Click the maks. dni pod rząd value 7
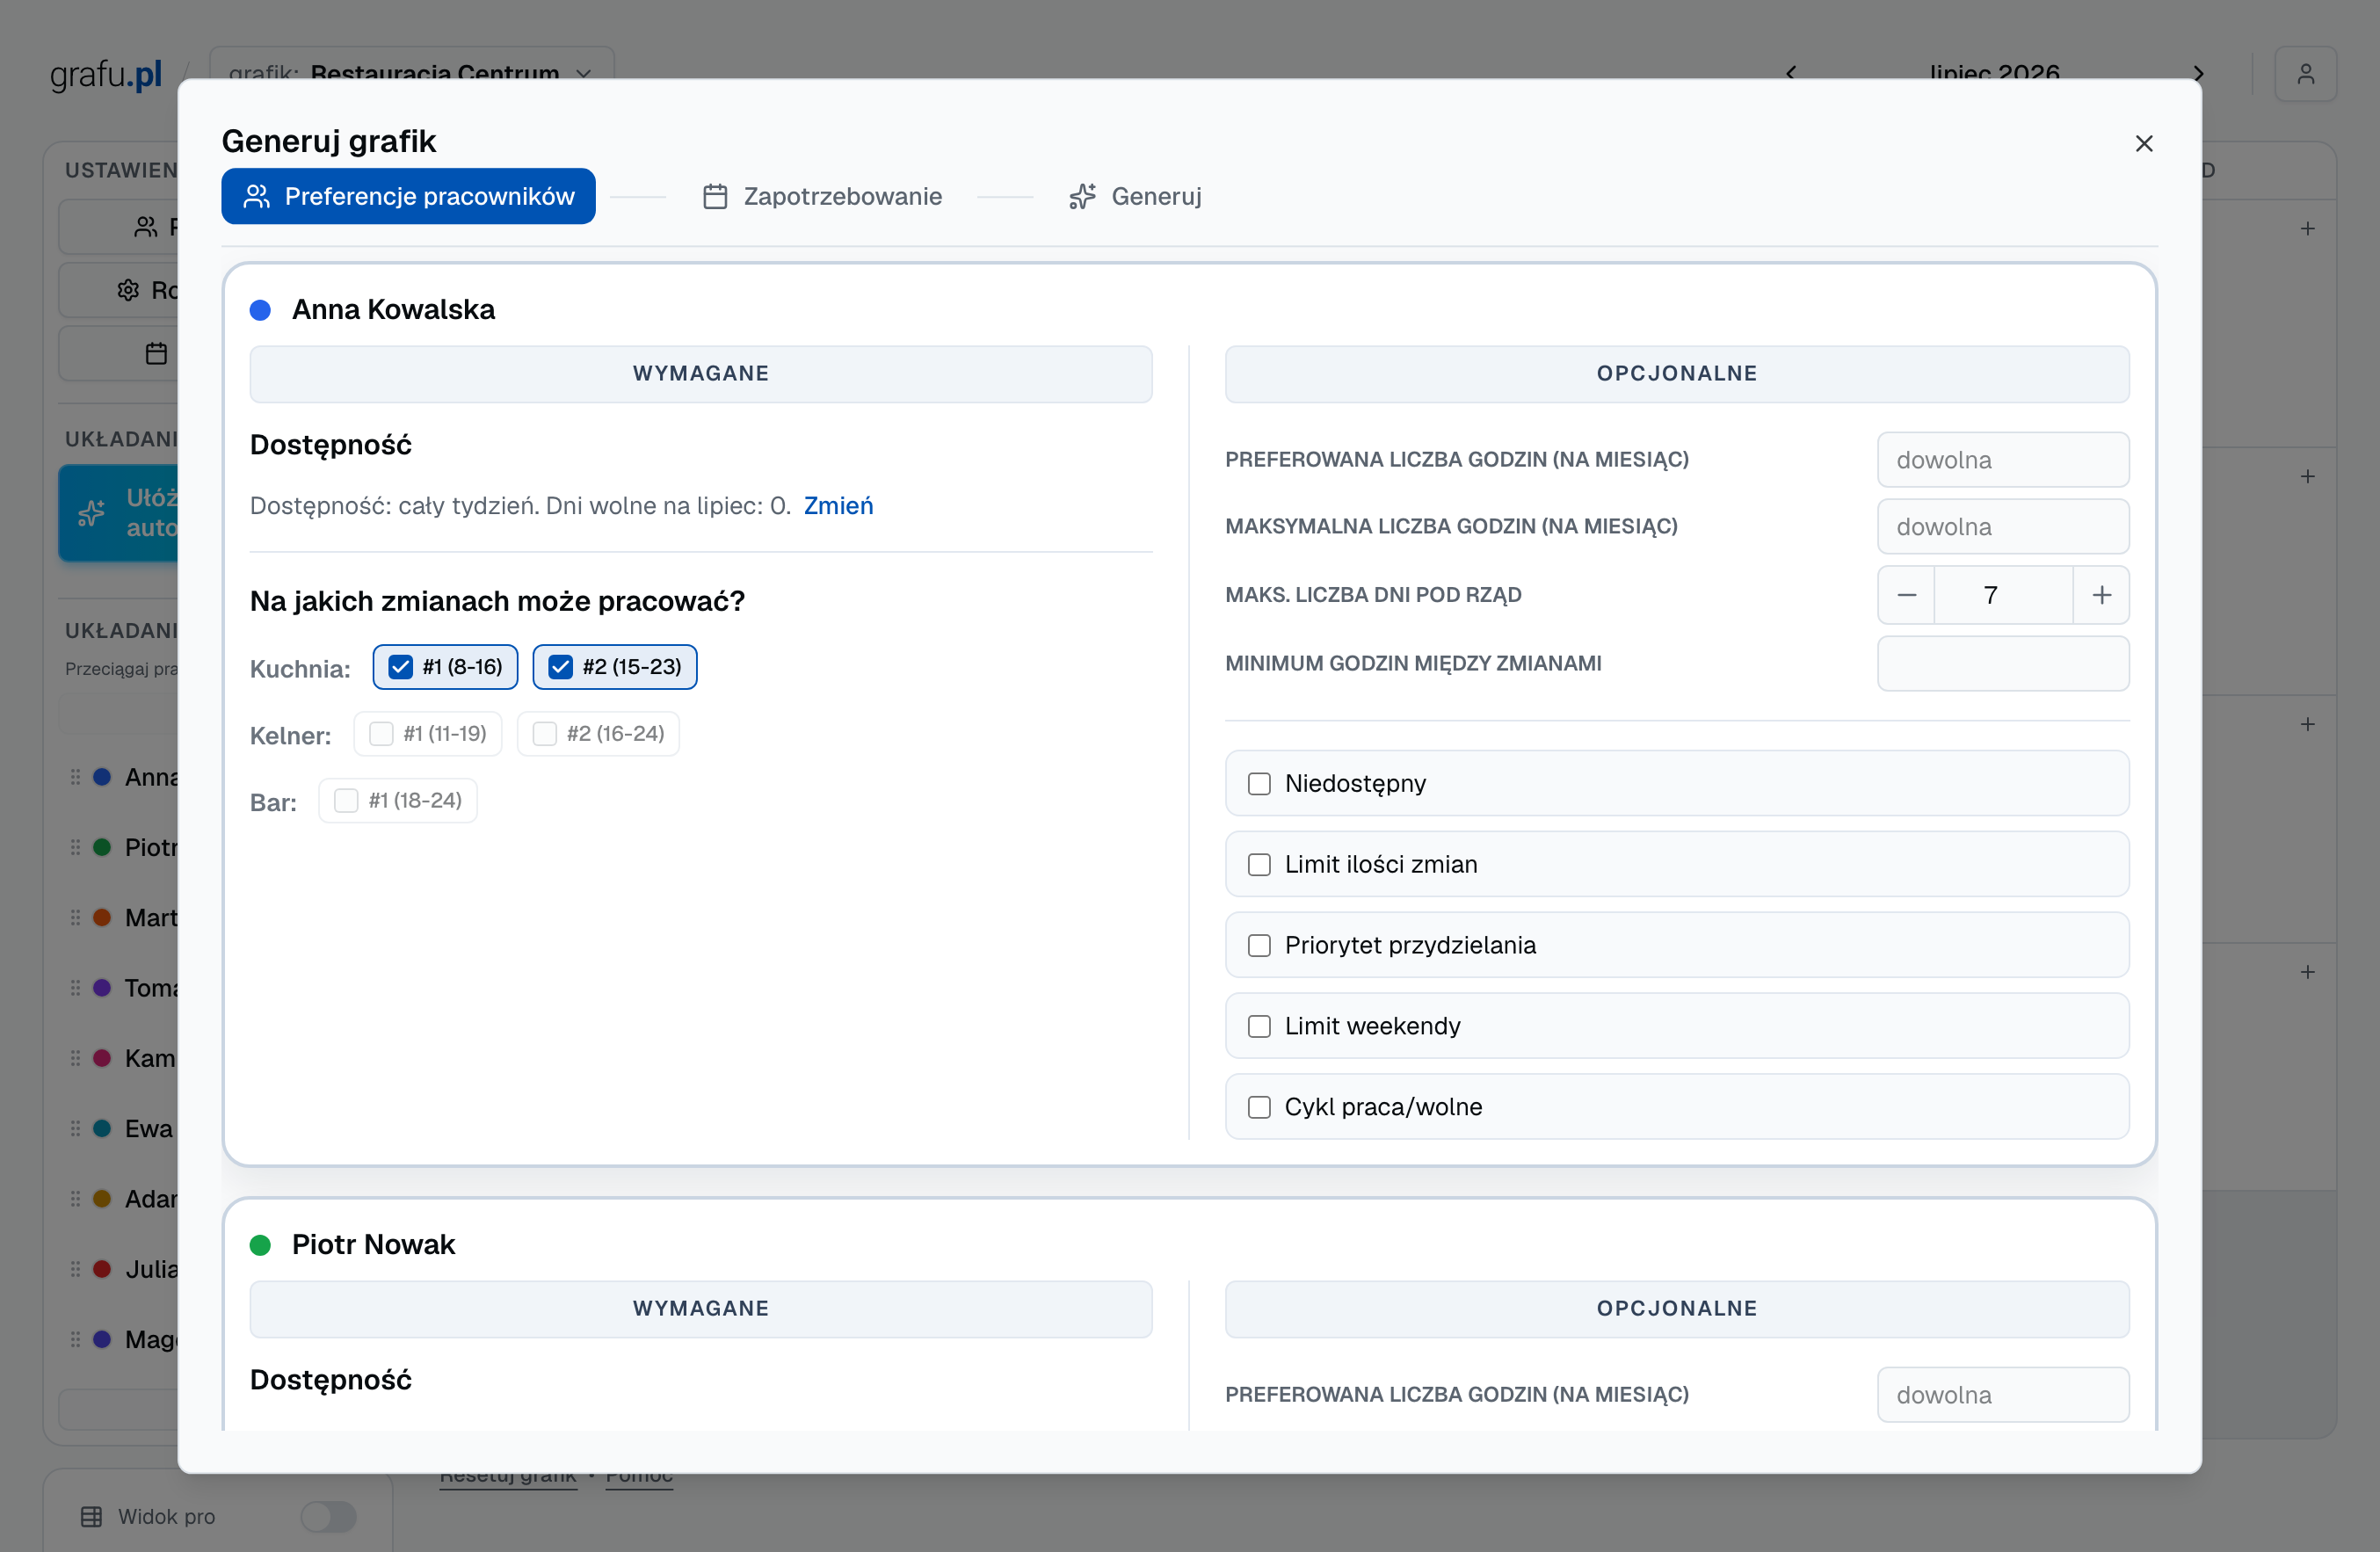Viewport: 2380px width, 1552px height. pyautogui.click(x=2003, y=596)
